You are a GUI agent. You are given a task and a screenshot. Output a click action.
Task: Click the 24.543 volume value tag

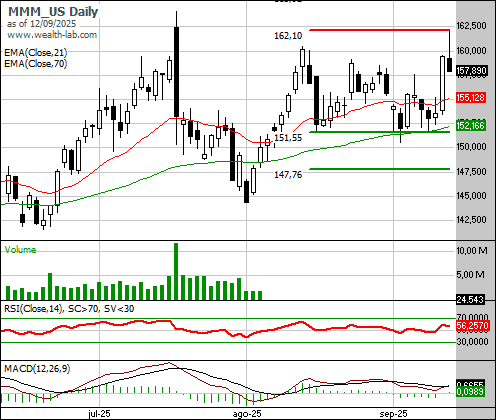click(470, 300)
